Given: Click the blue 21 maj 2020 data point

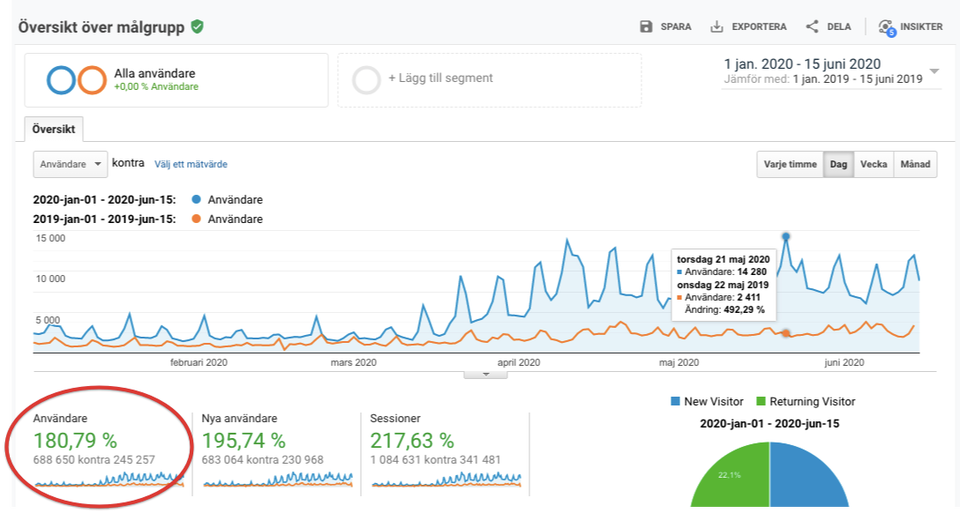Looking at the screenshot, I should [x=786, y=236].
